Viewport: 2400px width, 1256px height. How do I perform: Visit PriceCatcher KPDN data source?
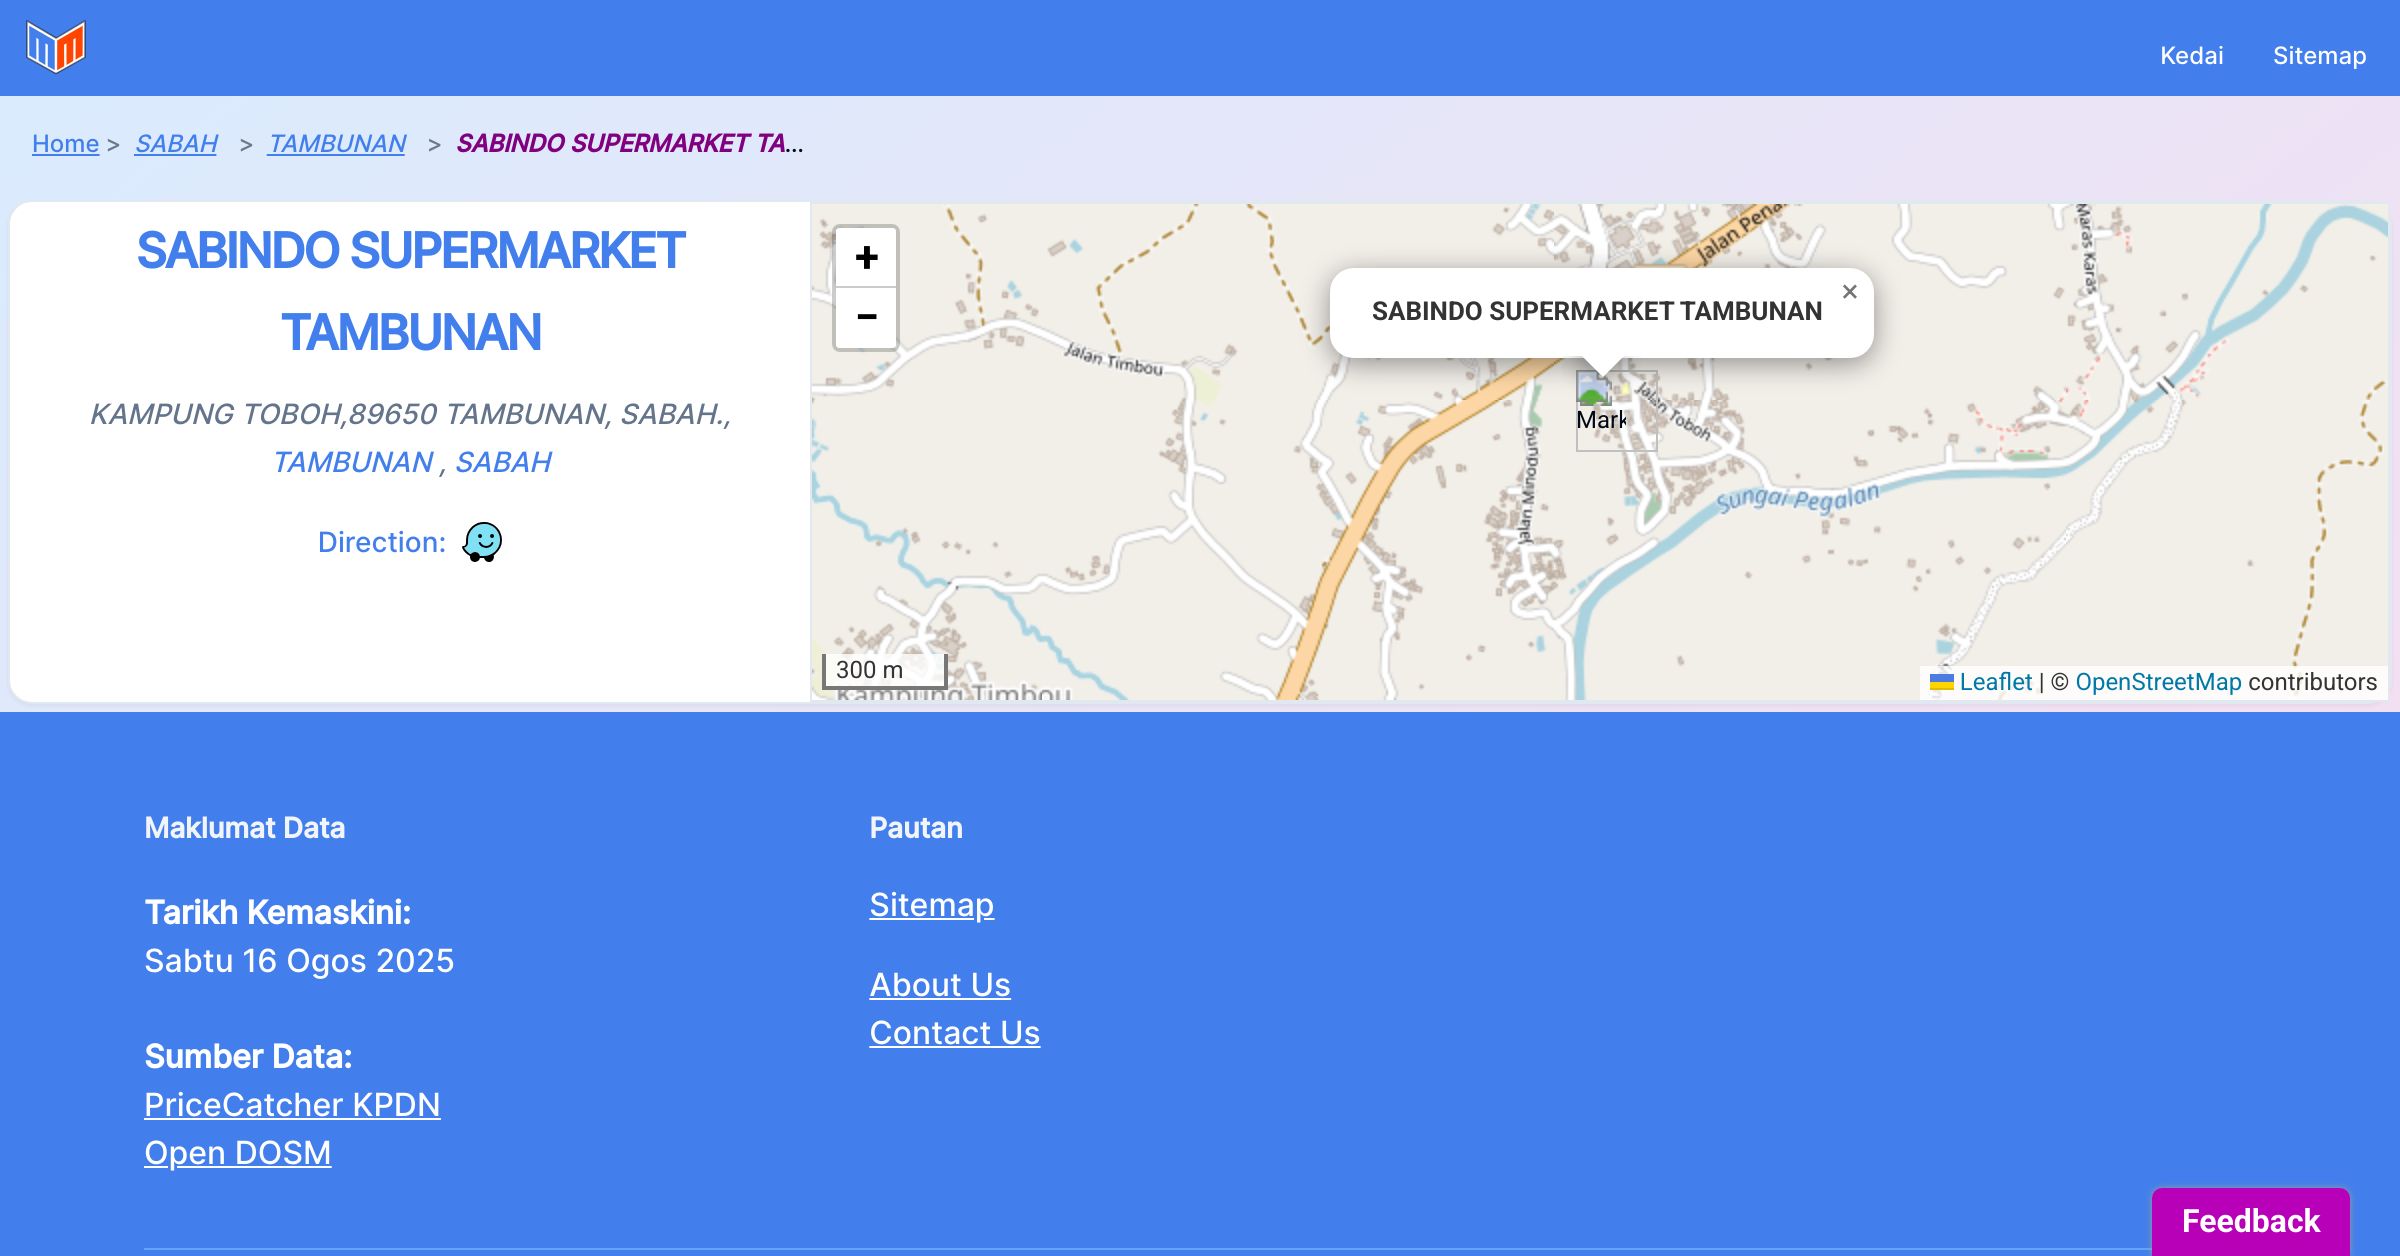click(x=292, y=1105)
